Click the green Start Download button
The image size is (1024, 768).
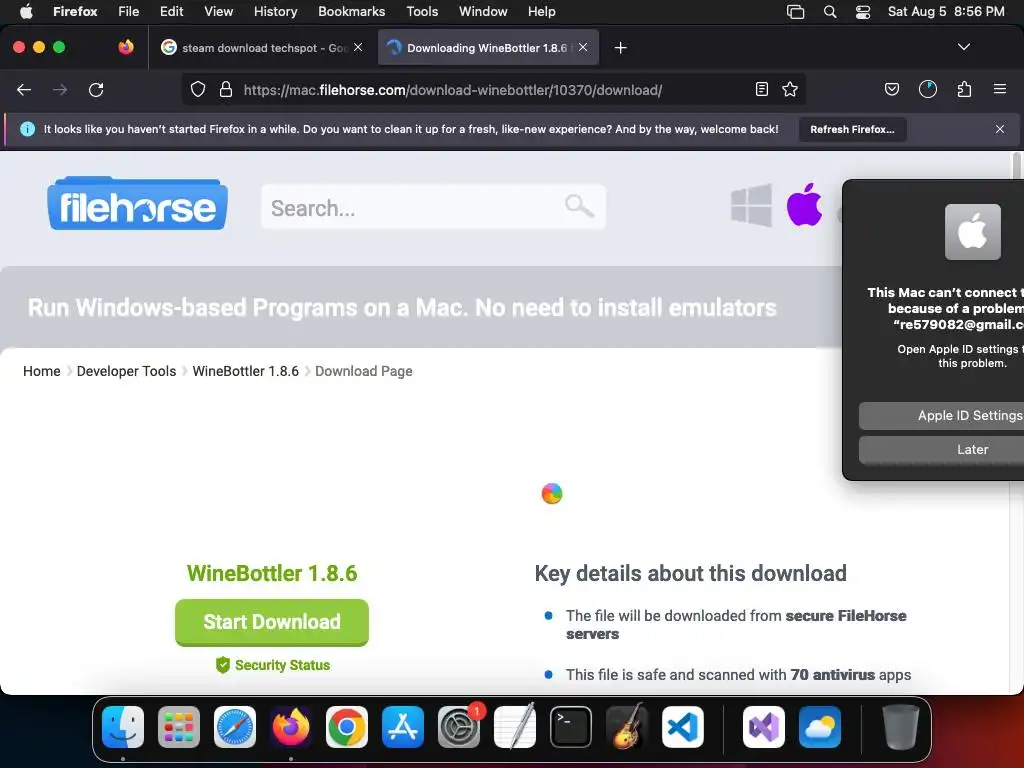pyautogui.click(x=272, y=622)
